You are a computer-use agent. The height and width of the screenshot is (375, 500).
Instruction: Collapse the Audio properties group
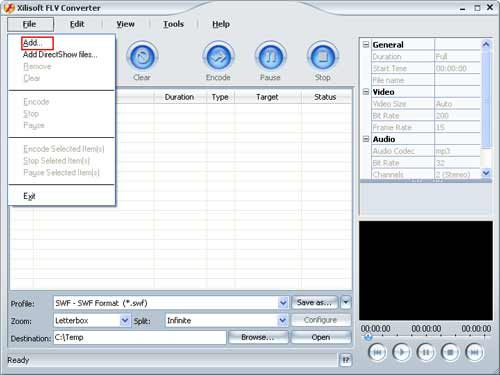[x=366, y=139]
